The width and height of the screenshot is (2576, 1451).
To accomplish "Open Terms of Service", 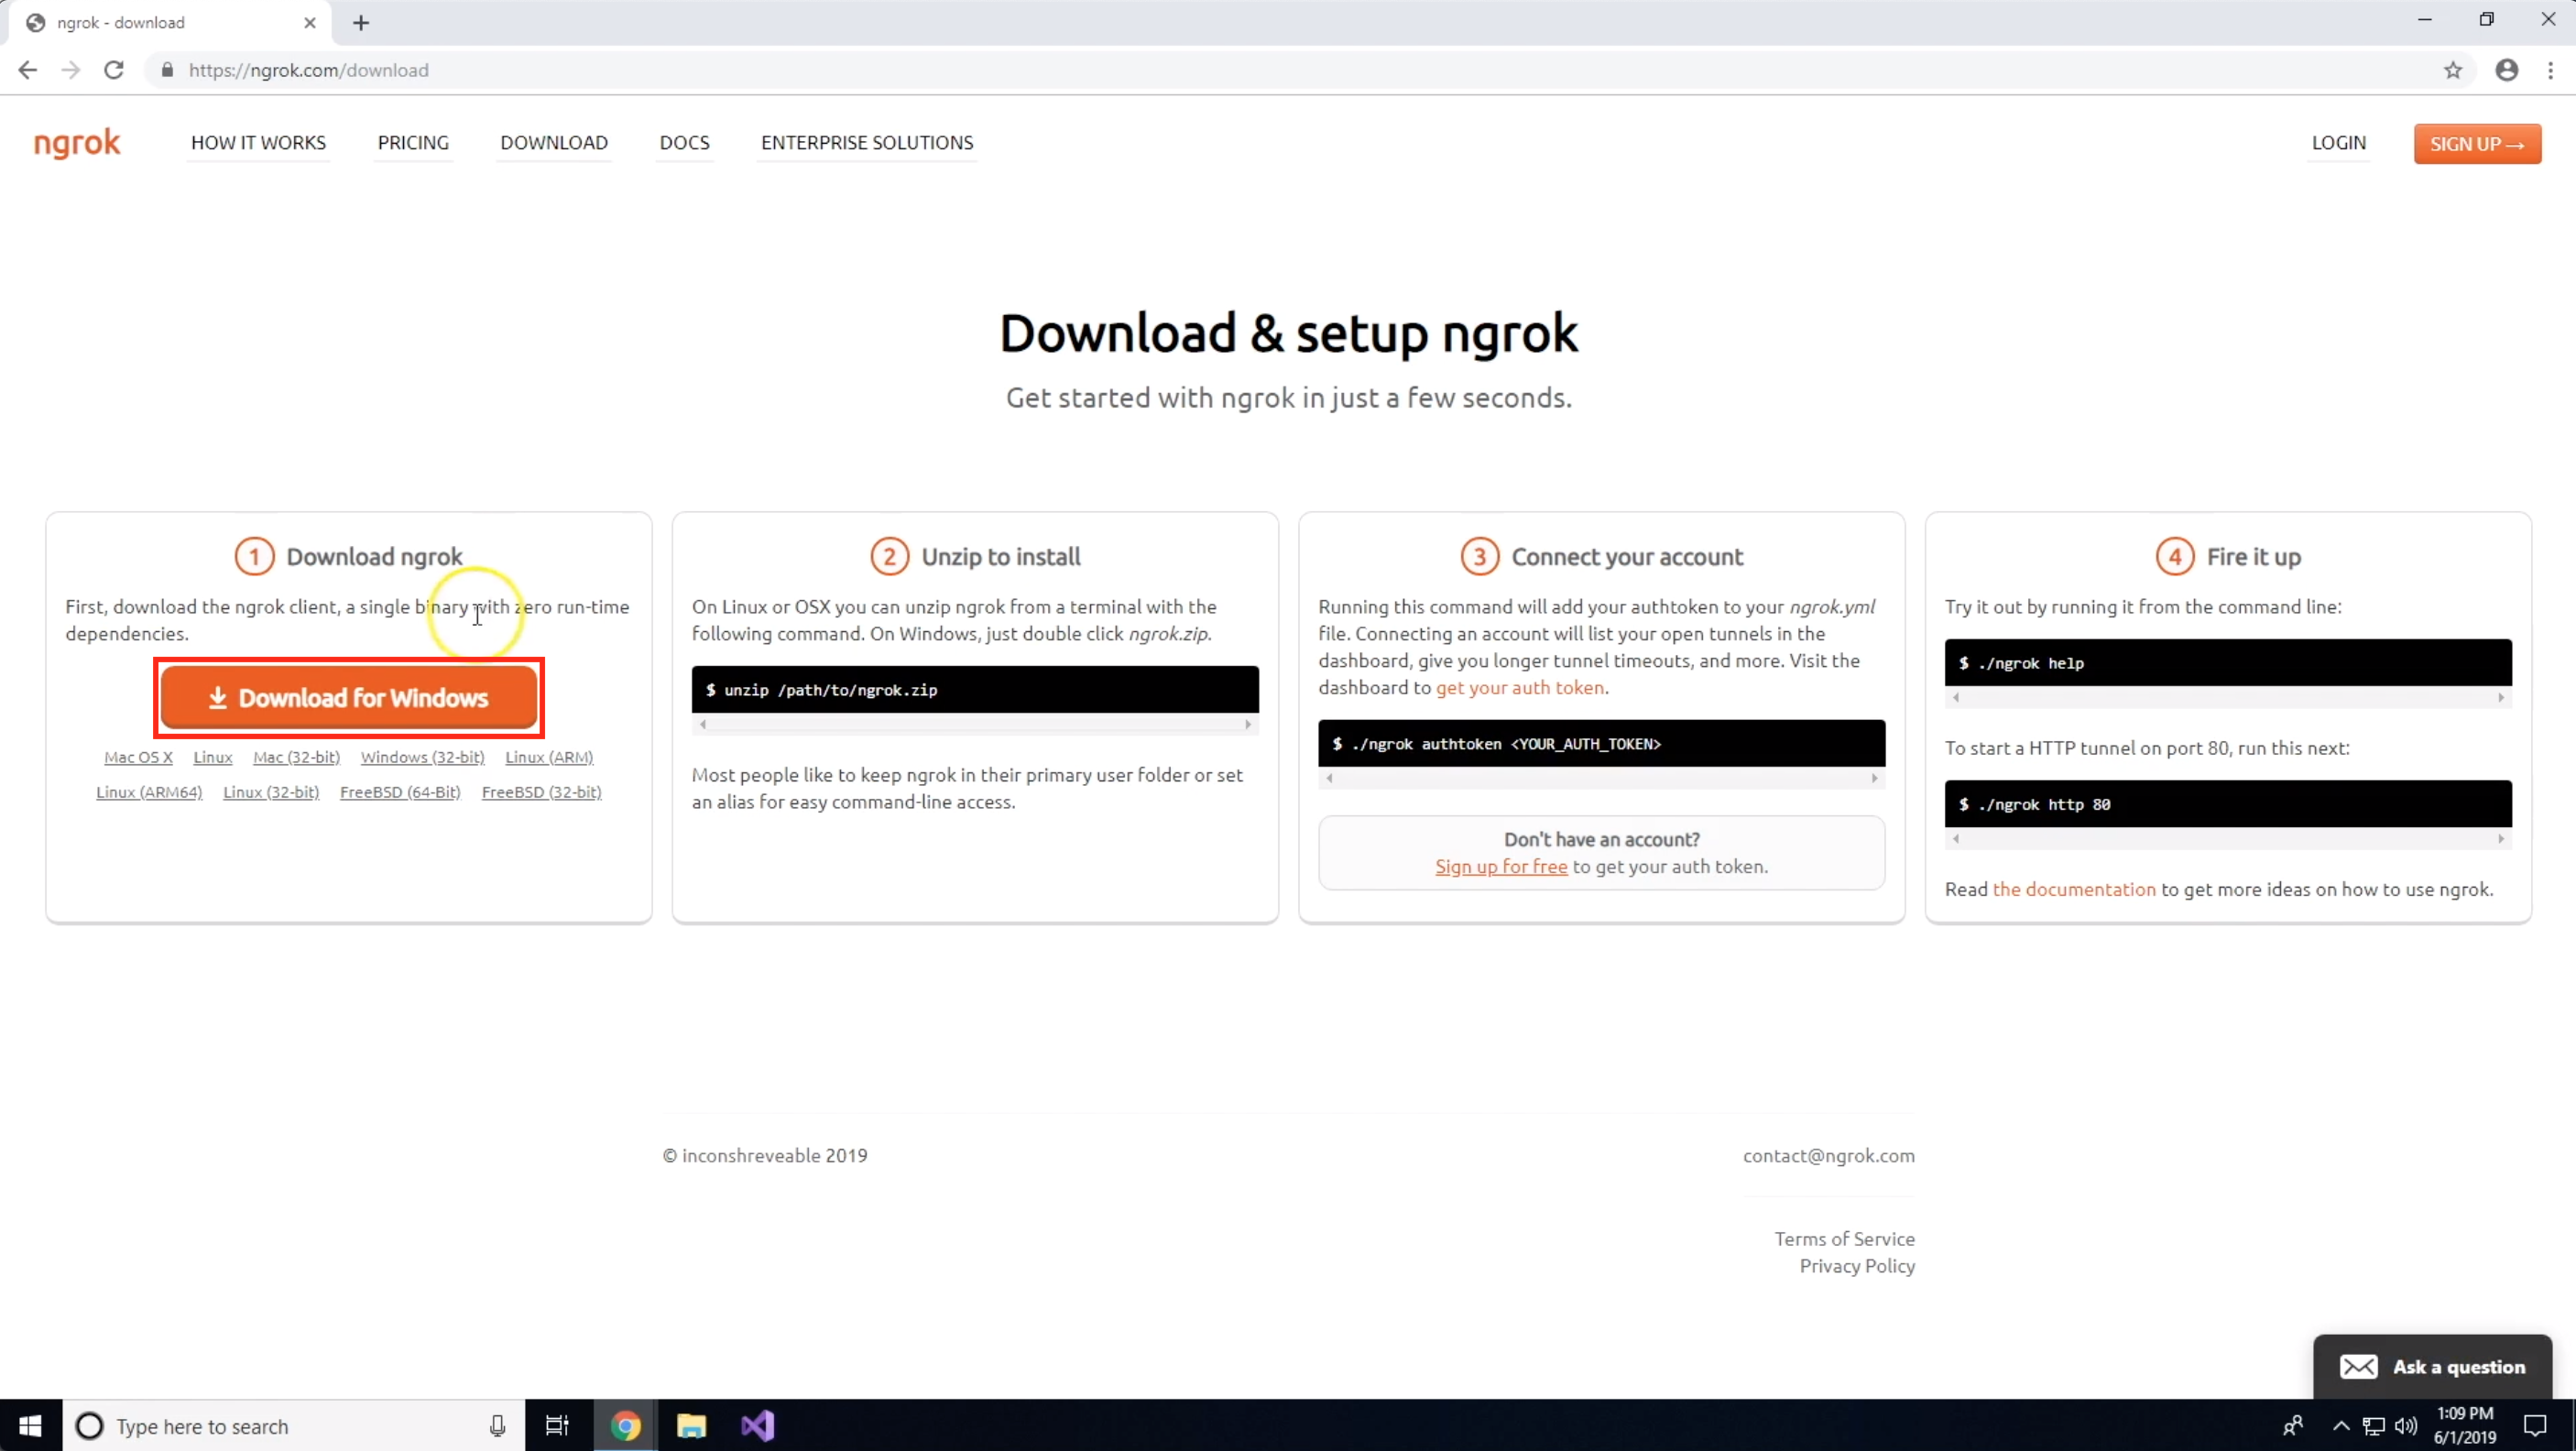I will point(1845,1239).
